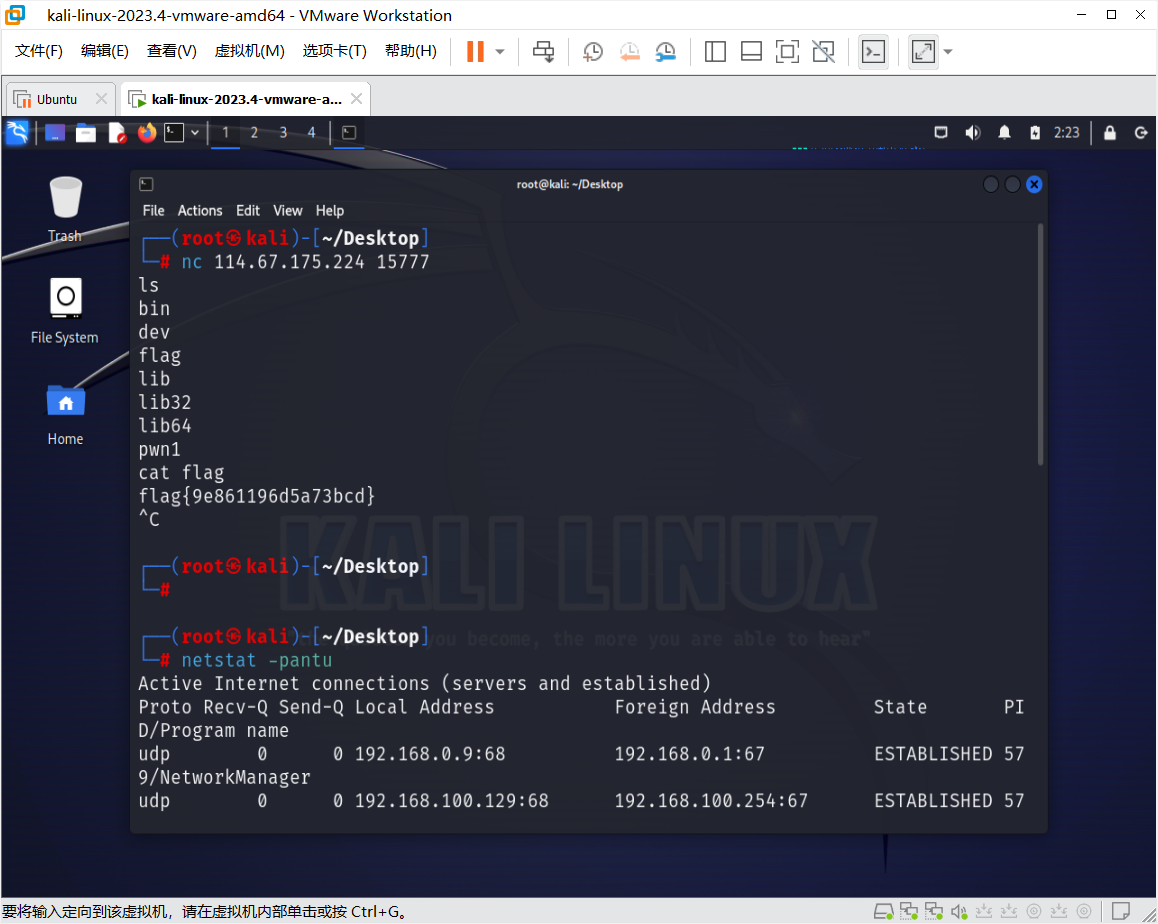Click the terminal vertical scrollbar
This screenshot has height=924, width=1158.
pos(1041,345)
